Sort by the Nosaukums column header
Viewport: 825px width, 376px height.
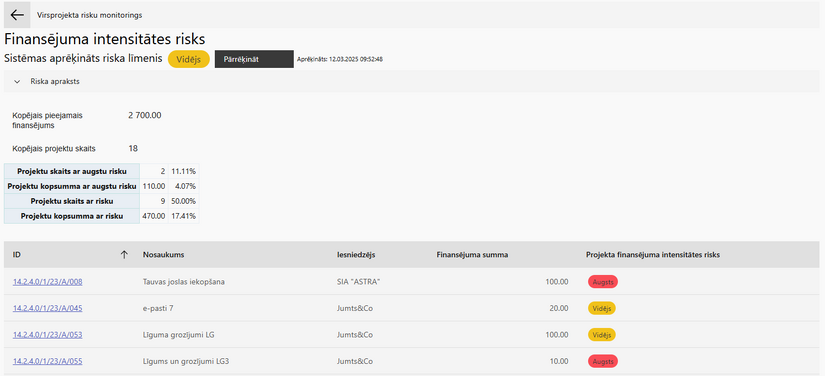pyautogui.click(x=162, y=255)
